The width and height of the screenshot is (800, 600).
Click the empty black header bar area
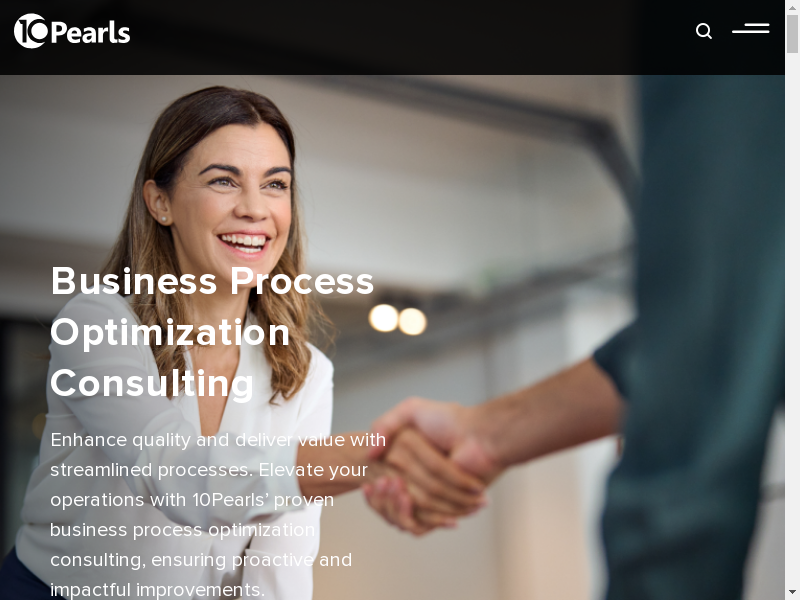[x=408, y=36]
